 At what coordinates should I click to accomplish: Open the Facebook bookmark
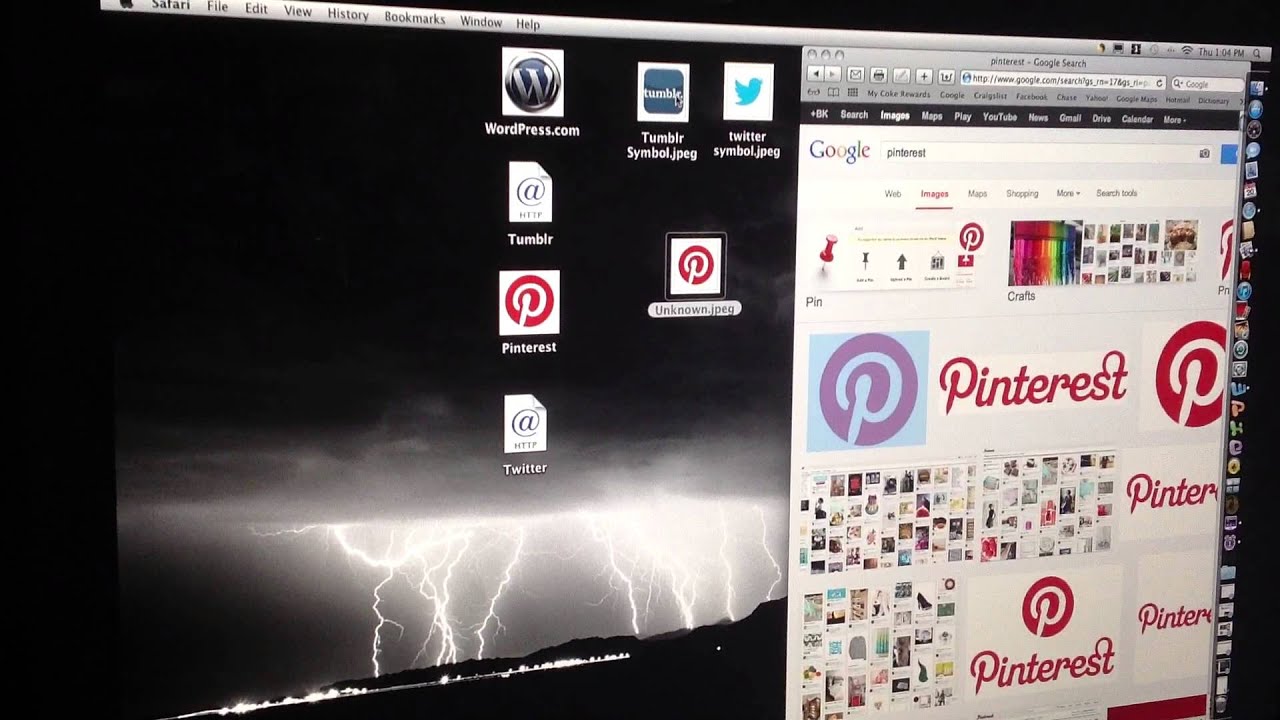1031,97
